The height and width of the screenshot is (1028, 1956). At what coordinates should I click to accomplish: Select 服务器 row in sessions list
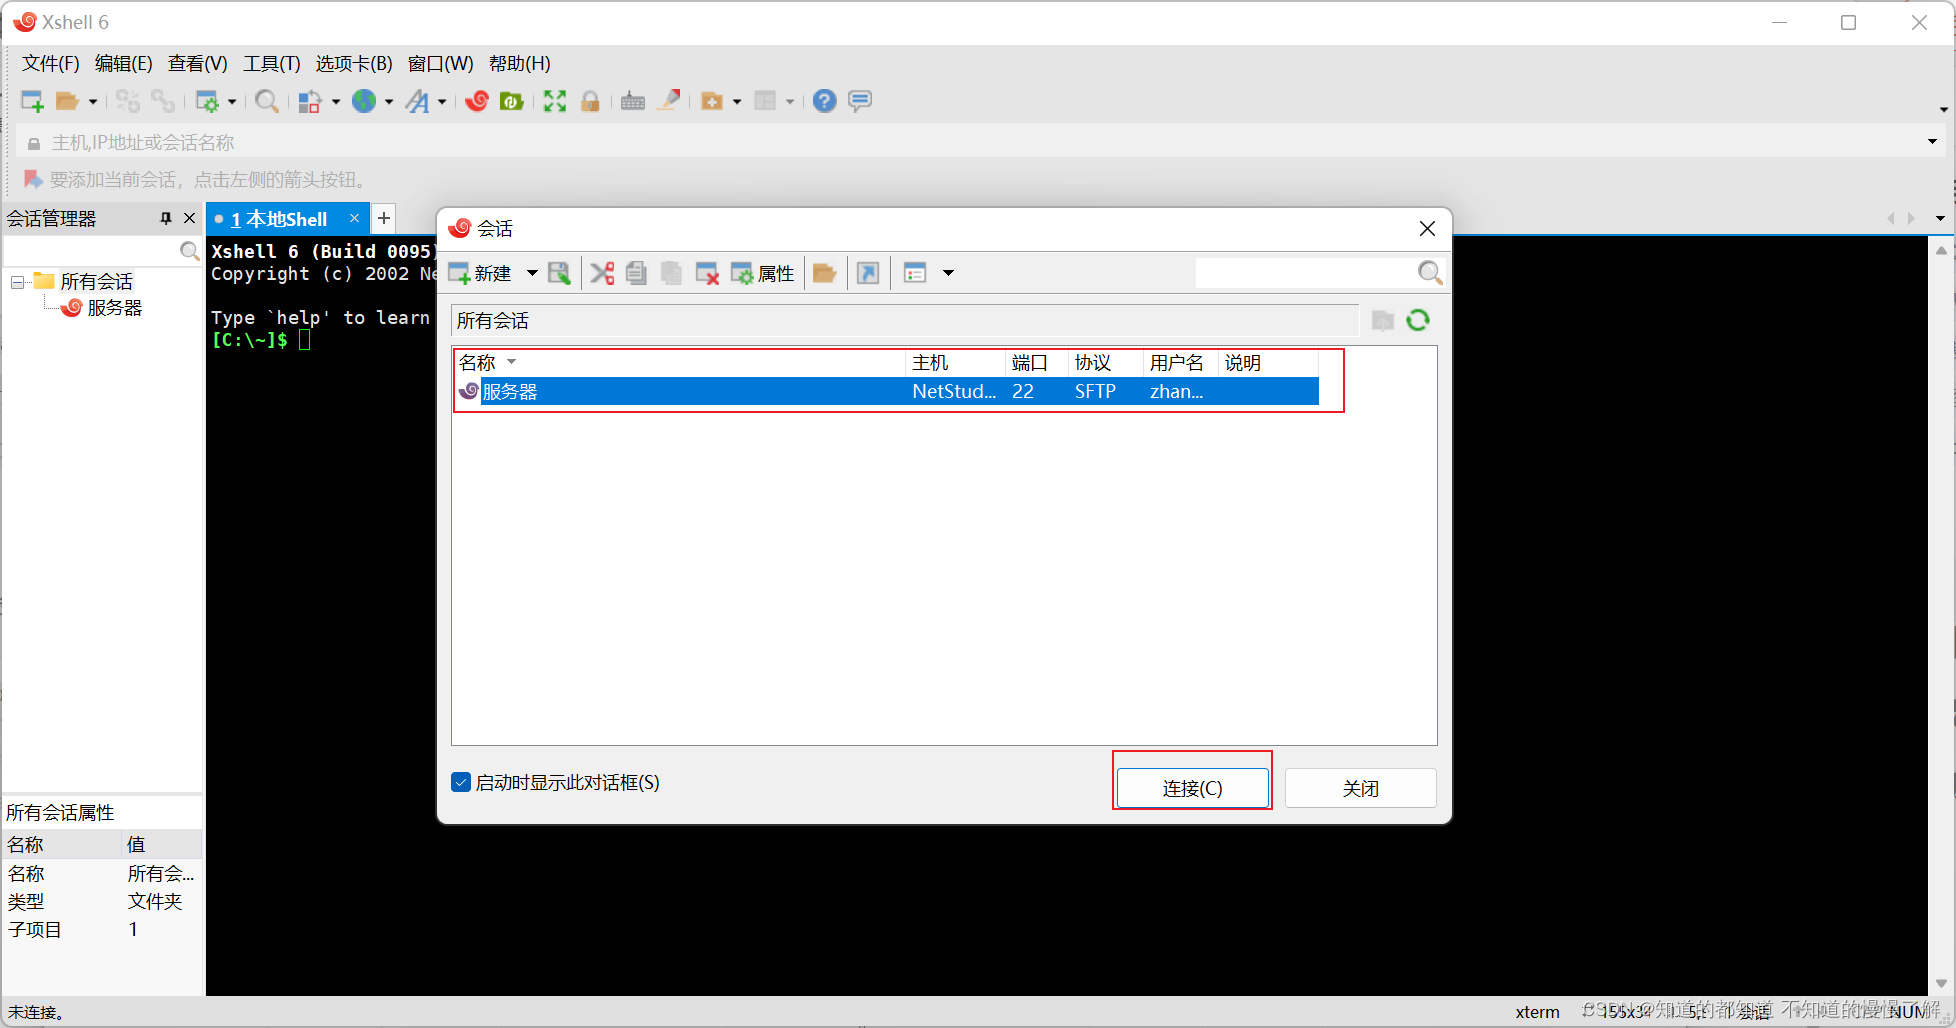click(x=887, y=391)
